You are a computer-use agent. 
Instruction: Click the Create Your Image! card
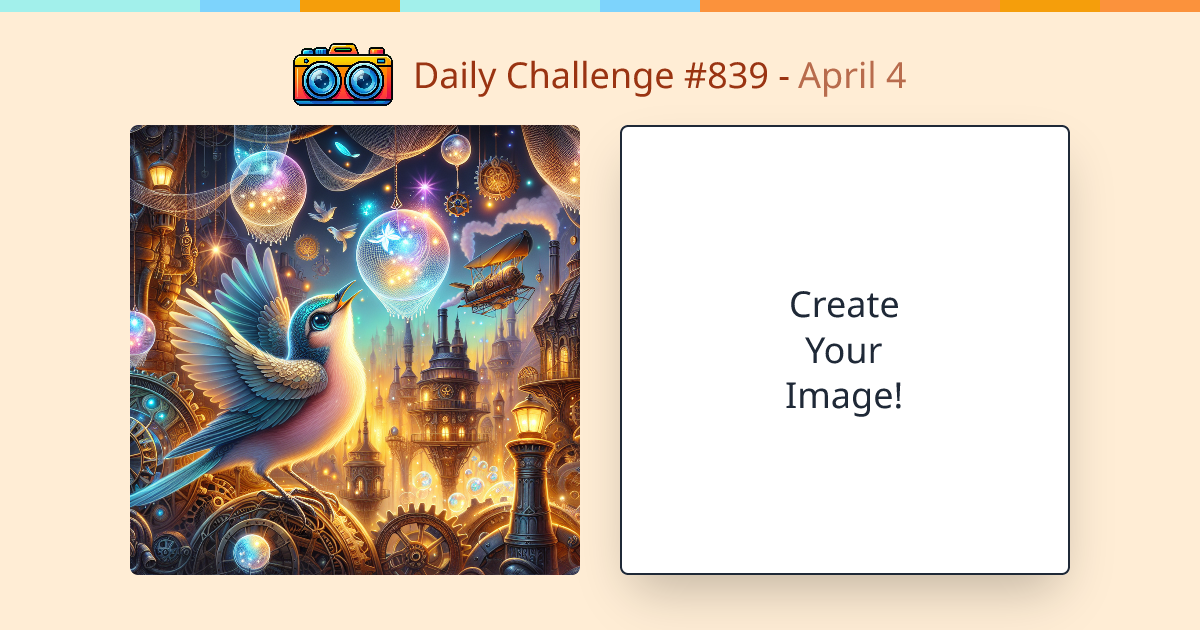tap(845, 350)
